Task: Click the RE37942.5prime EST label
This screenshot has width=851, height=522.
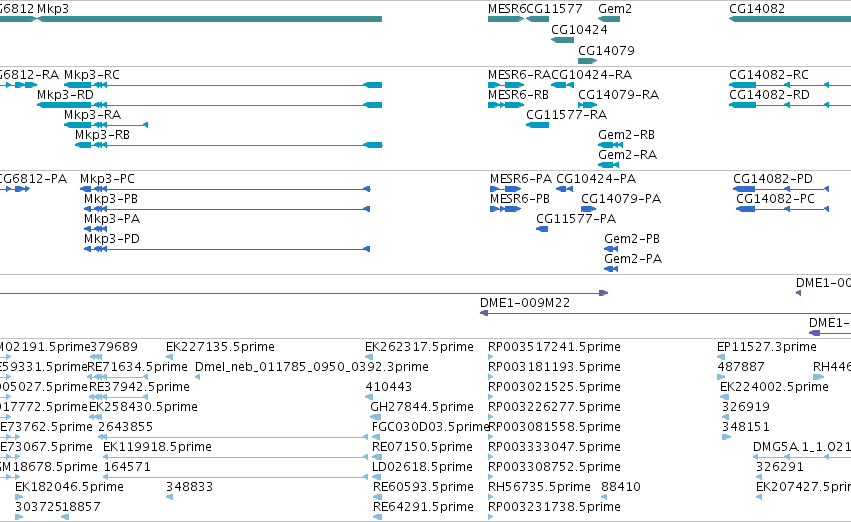Action: pyautogui.click(x=139, y=387)
